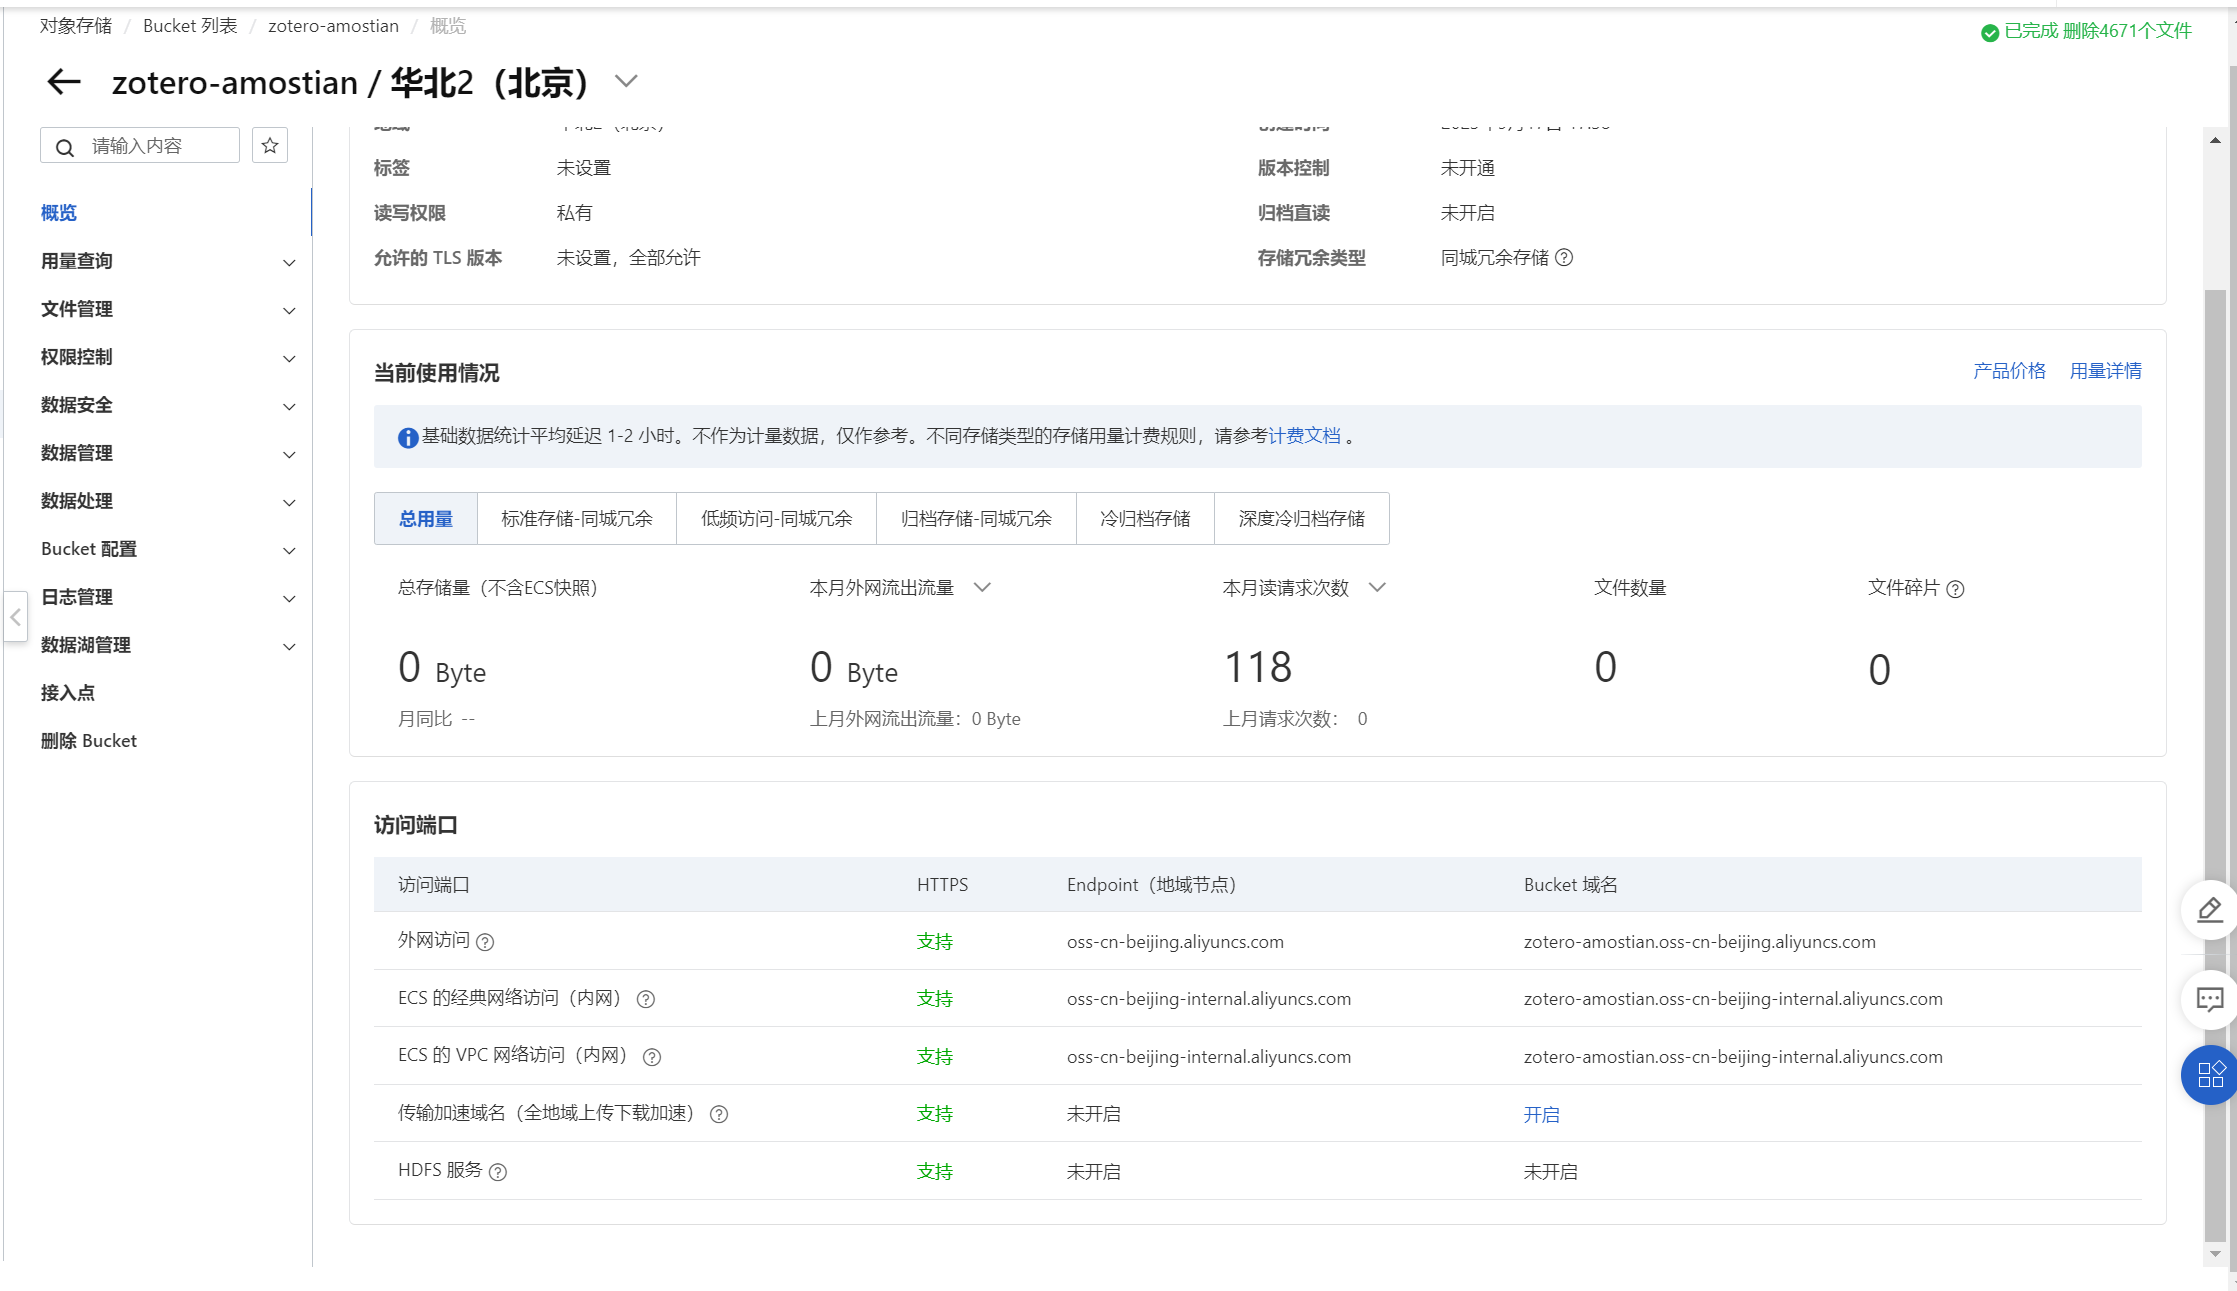The height and width of the screenshot is (1291, 2237).
Task: Open 用量详情 link
Action: pos(2105,371)
